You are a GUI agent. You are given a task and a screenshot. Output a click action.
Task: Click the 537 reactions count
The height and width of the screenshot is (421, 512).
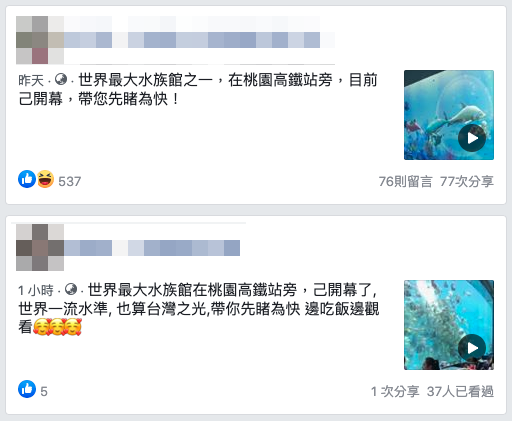(70, 182)
